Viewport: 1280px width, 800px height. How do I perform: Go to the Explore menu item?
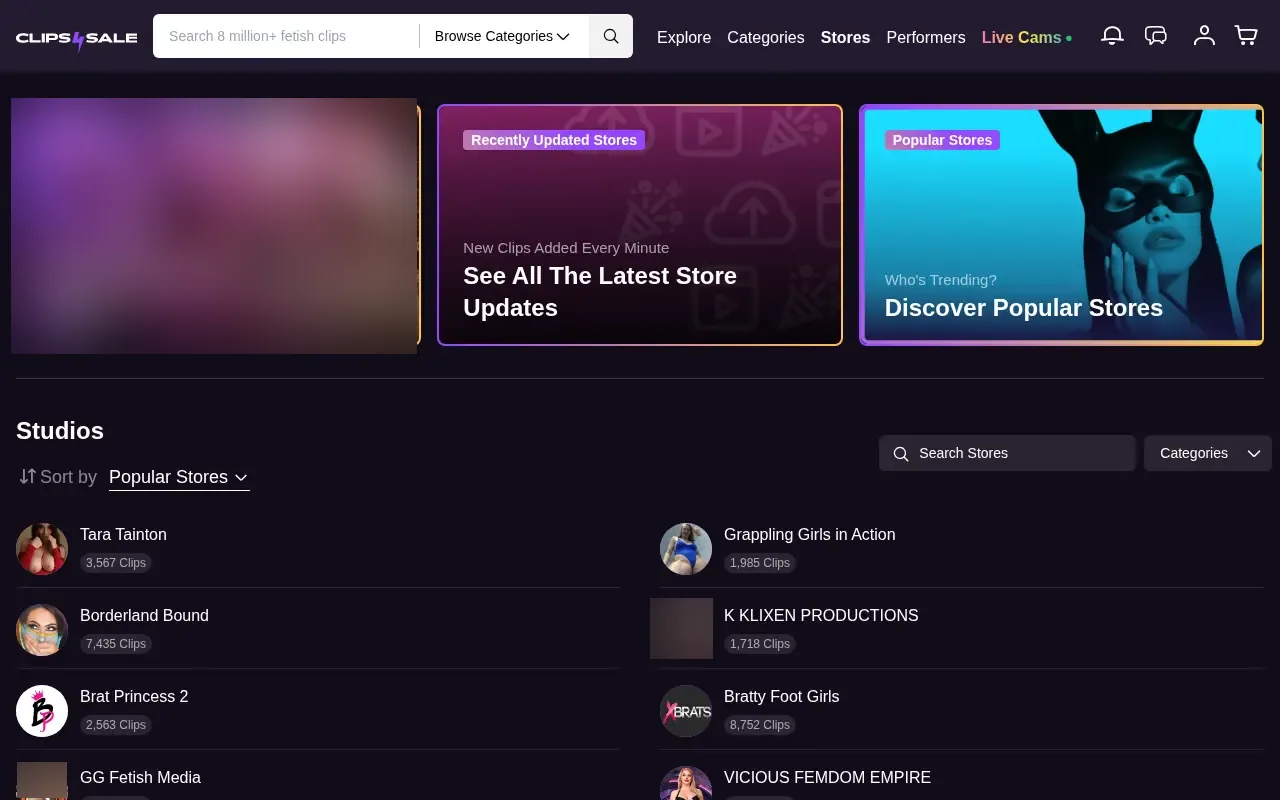[x=684, y=37]
